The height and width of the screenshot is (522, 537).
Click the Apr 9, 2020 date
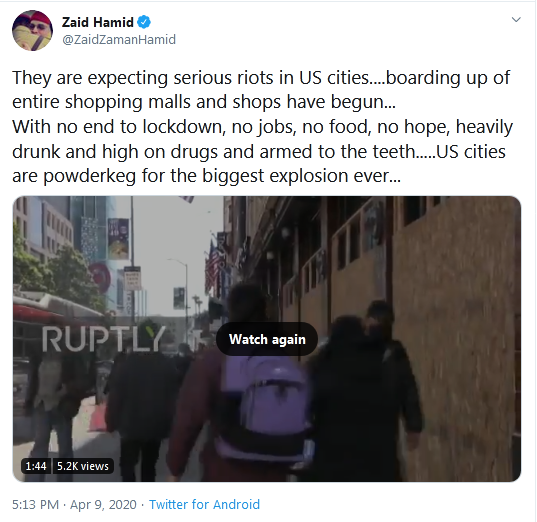tap(103, 505)
